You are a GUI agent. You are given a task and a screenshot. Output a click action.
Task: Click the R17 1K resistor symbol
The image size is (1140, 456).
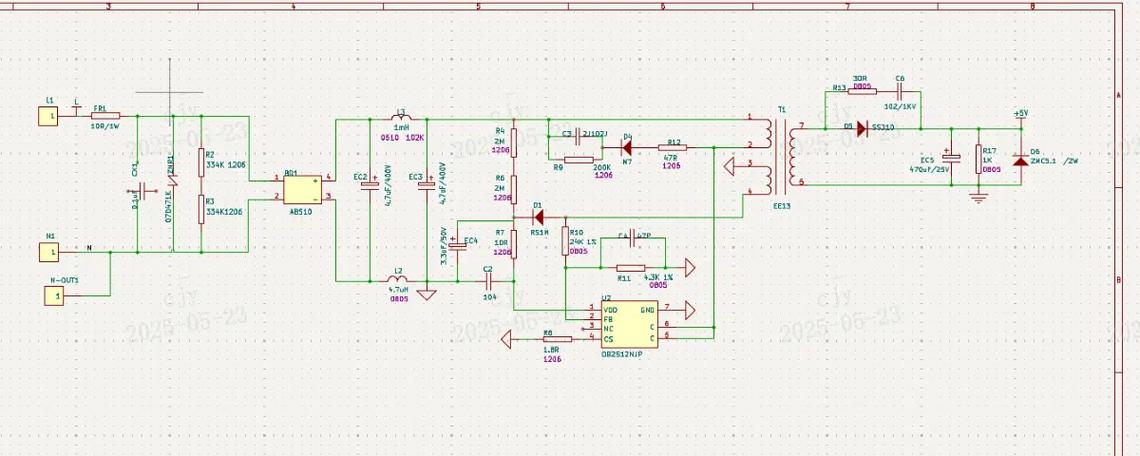(978, 159)
